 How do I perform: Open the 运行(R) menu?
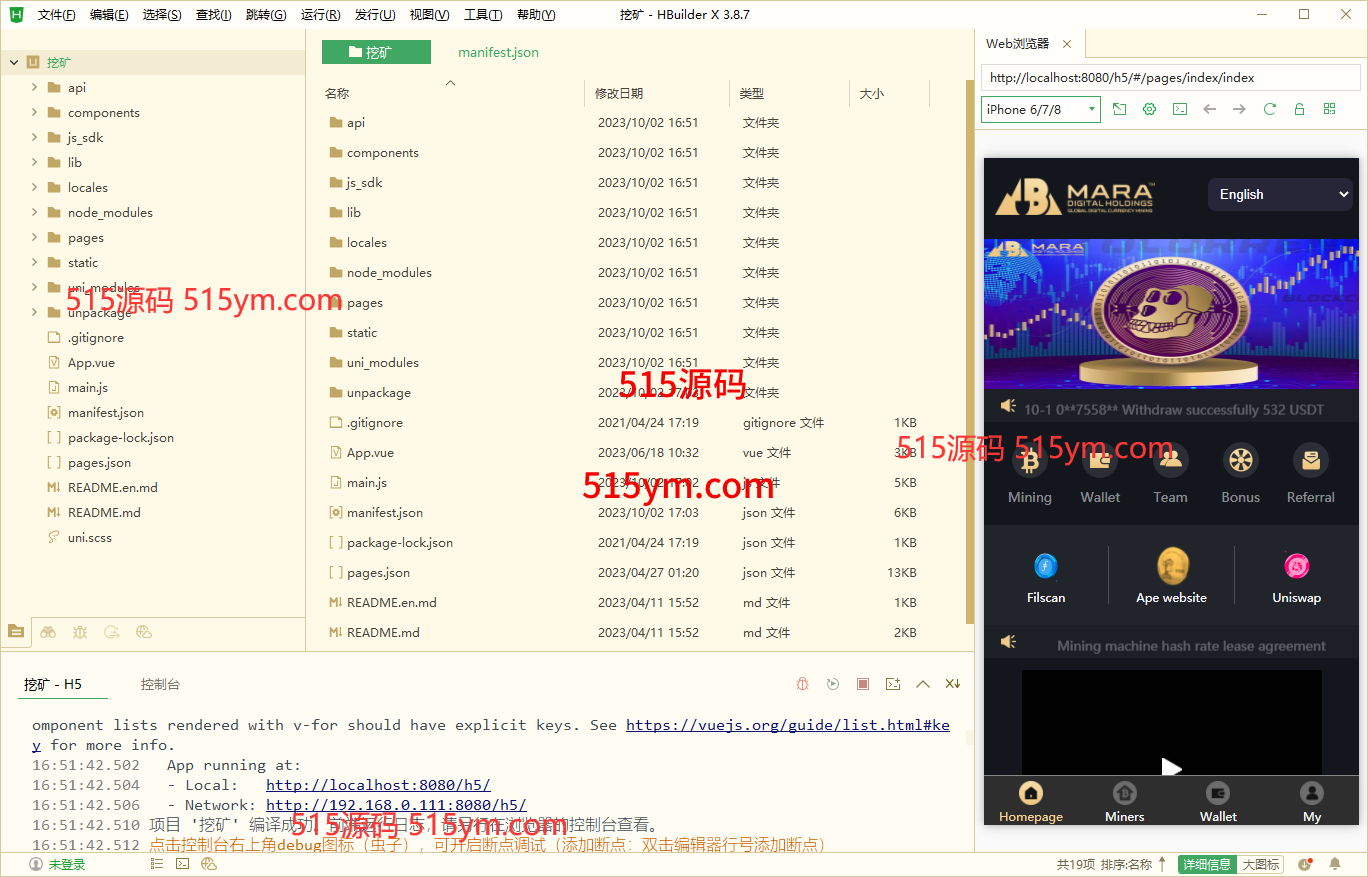click(319, 15)
